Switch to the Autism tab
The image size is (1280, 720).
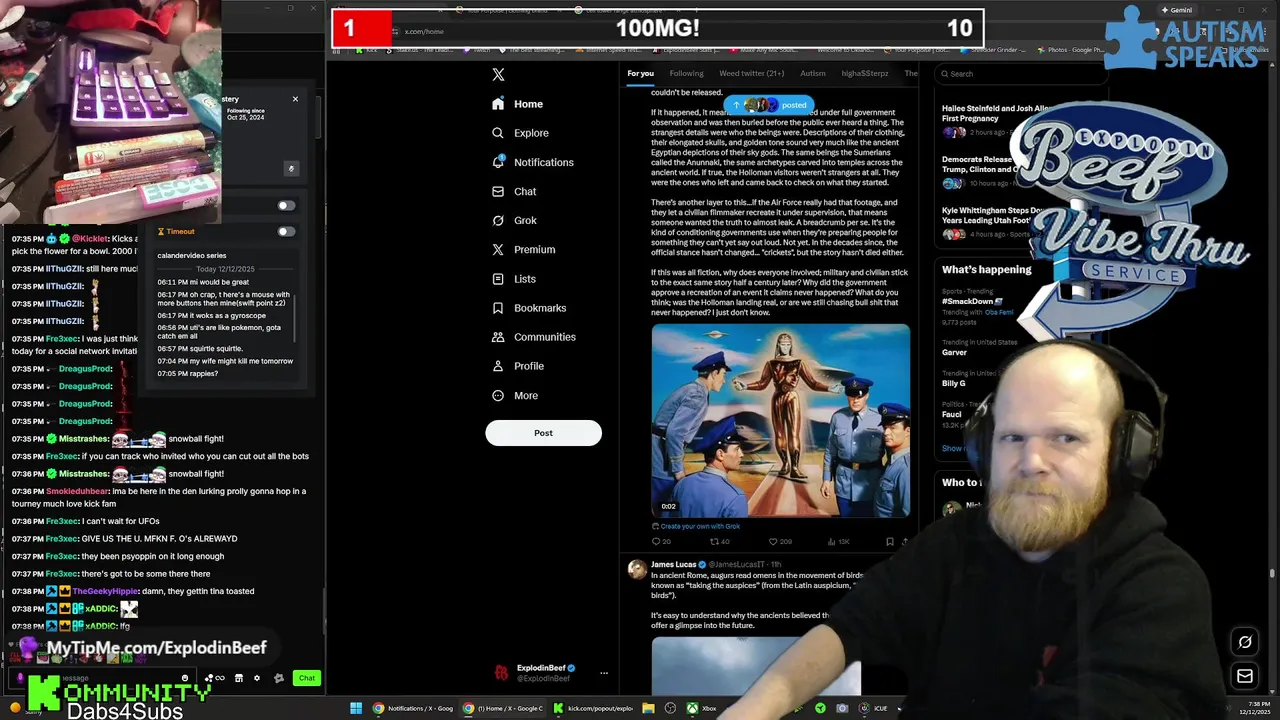click(x=813, y=73)
